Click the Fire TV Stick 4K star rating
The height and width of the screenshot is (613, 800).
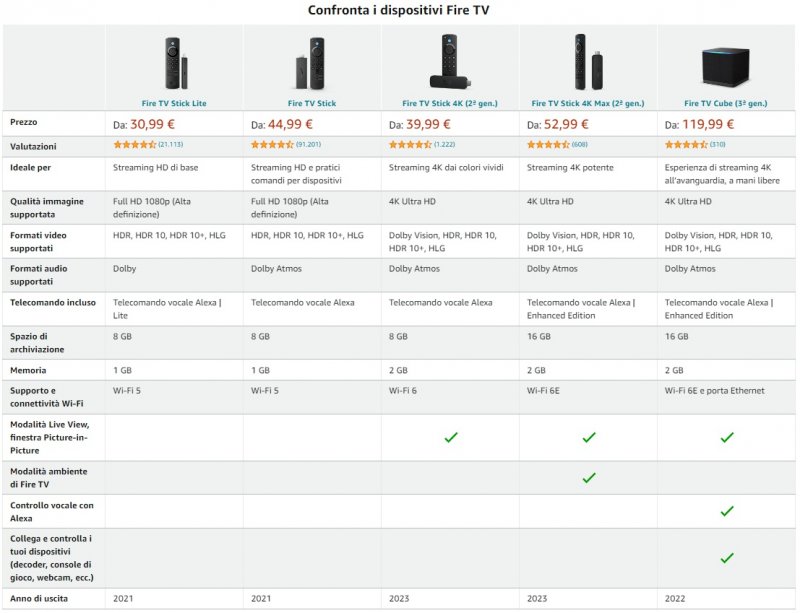(410, 145)
